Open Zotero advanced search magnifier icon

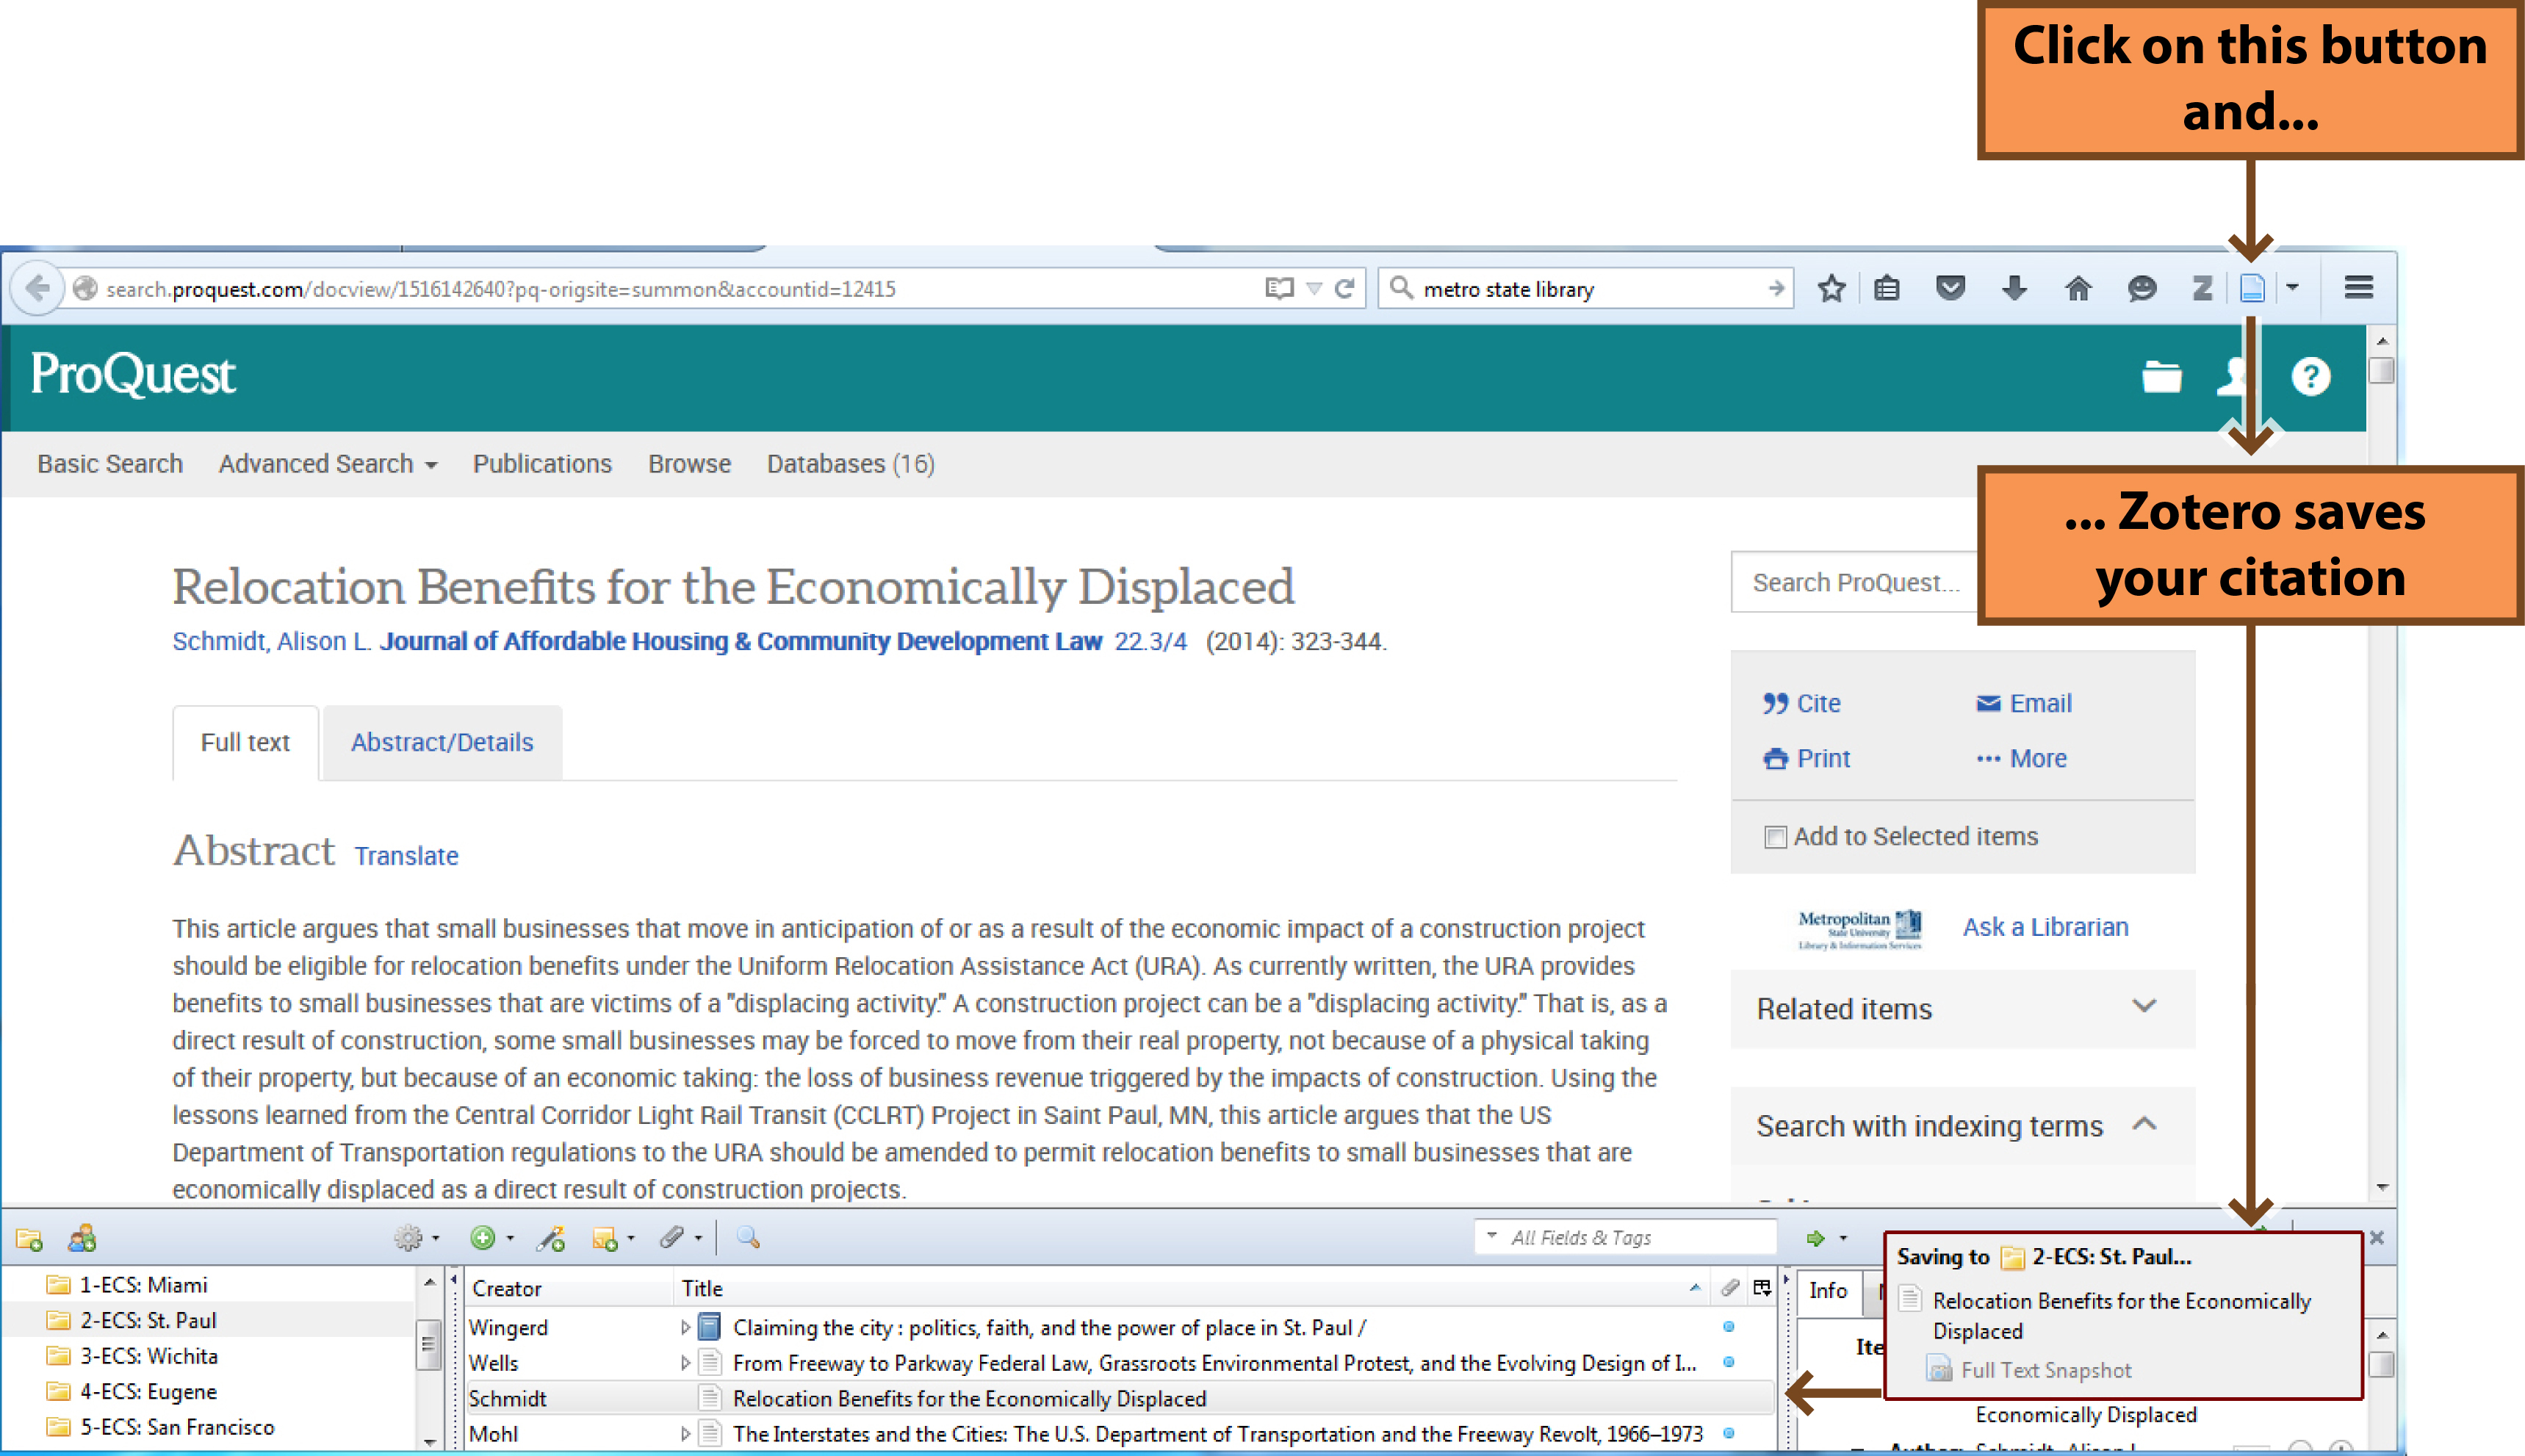pyautogui.click(x=748, y=1239)
